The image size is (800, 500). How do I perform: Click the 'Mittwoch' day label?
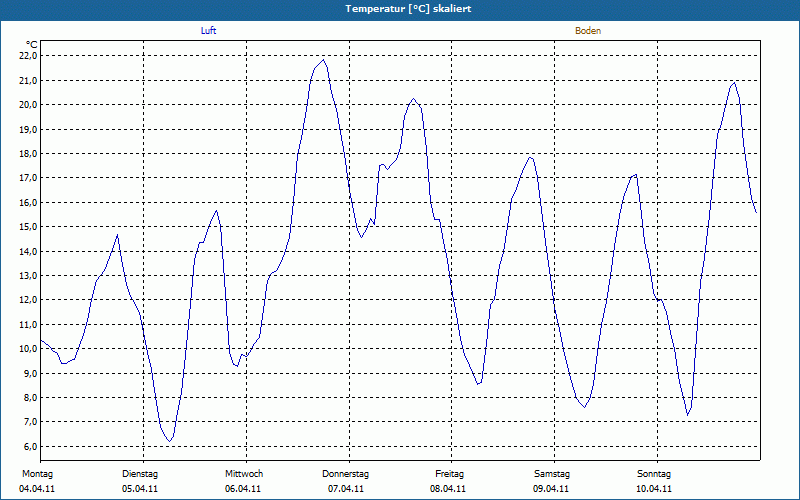pos(244,474)
